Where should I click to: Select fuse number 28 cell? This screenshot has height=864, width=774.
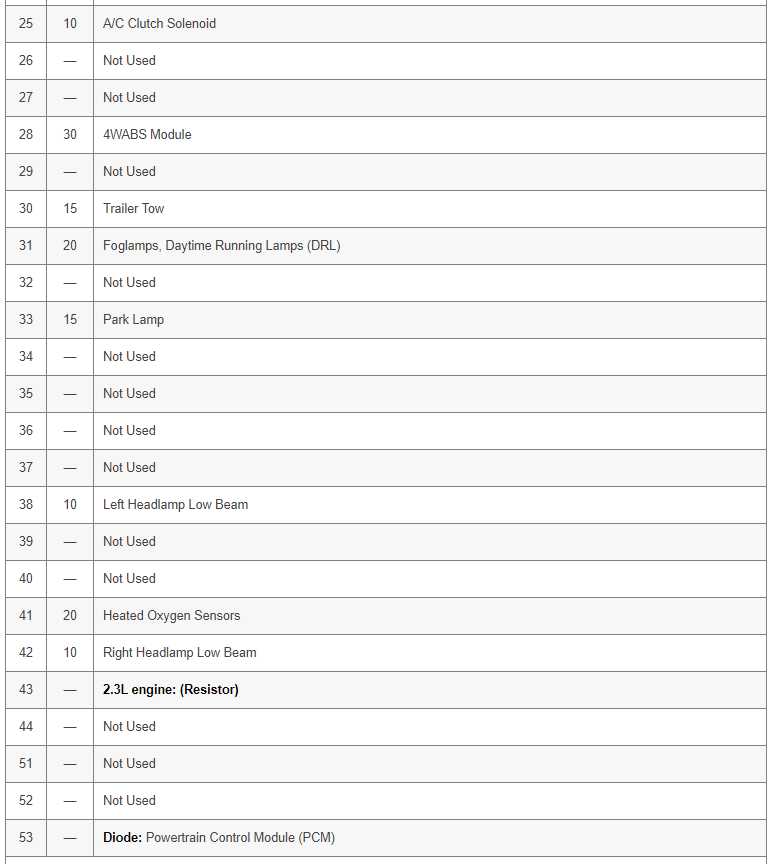tap(26, 134)
